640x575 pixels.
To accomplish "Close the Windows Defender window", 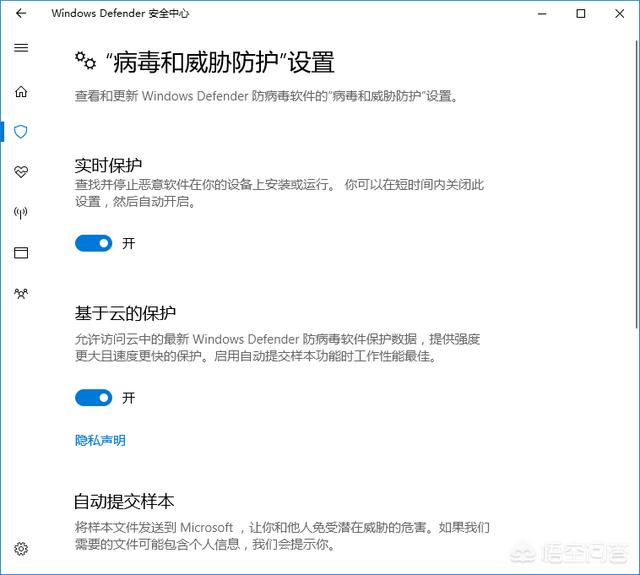I will [x=619, y=13].
